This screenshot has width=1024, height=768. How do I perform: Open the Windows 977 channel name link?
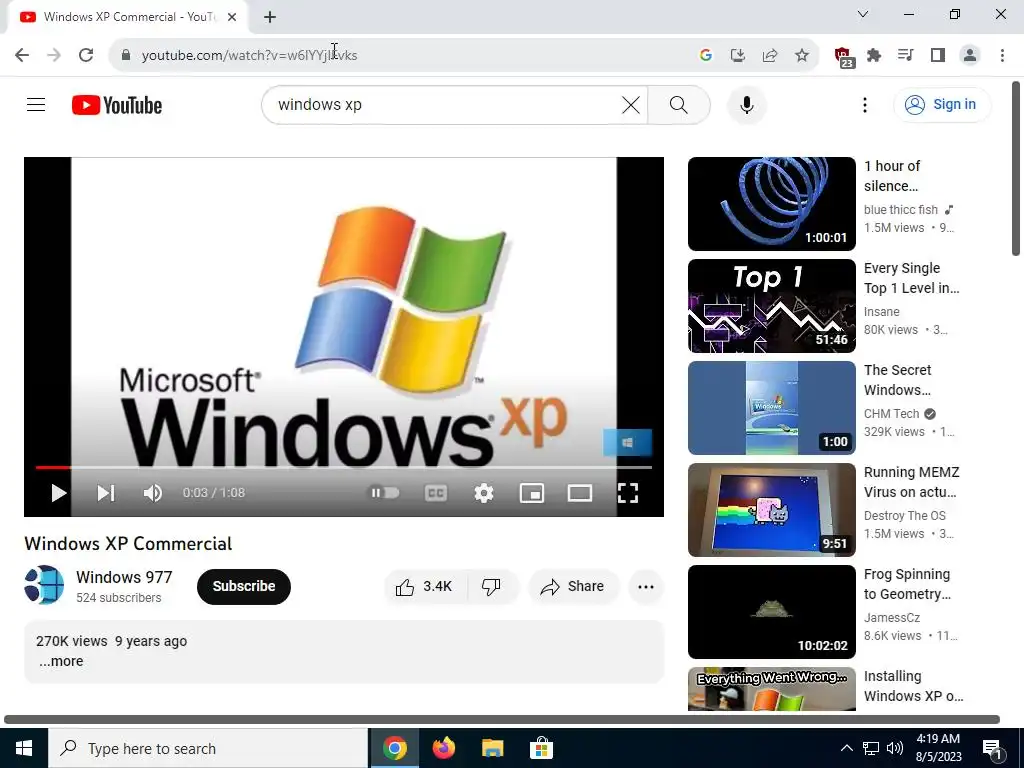[x=124, y=577]
